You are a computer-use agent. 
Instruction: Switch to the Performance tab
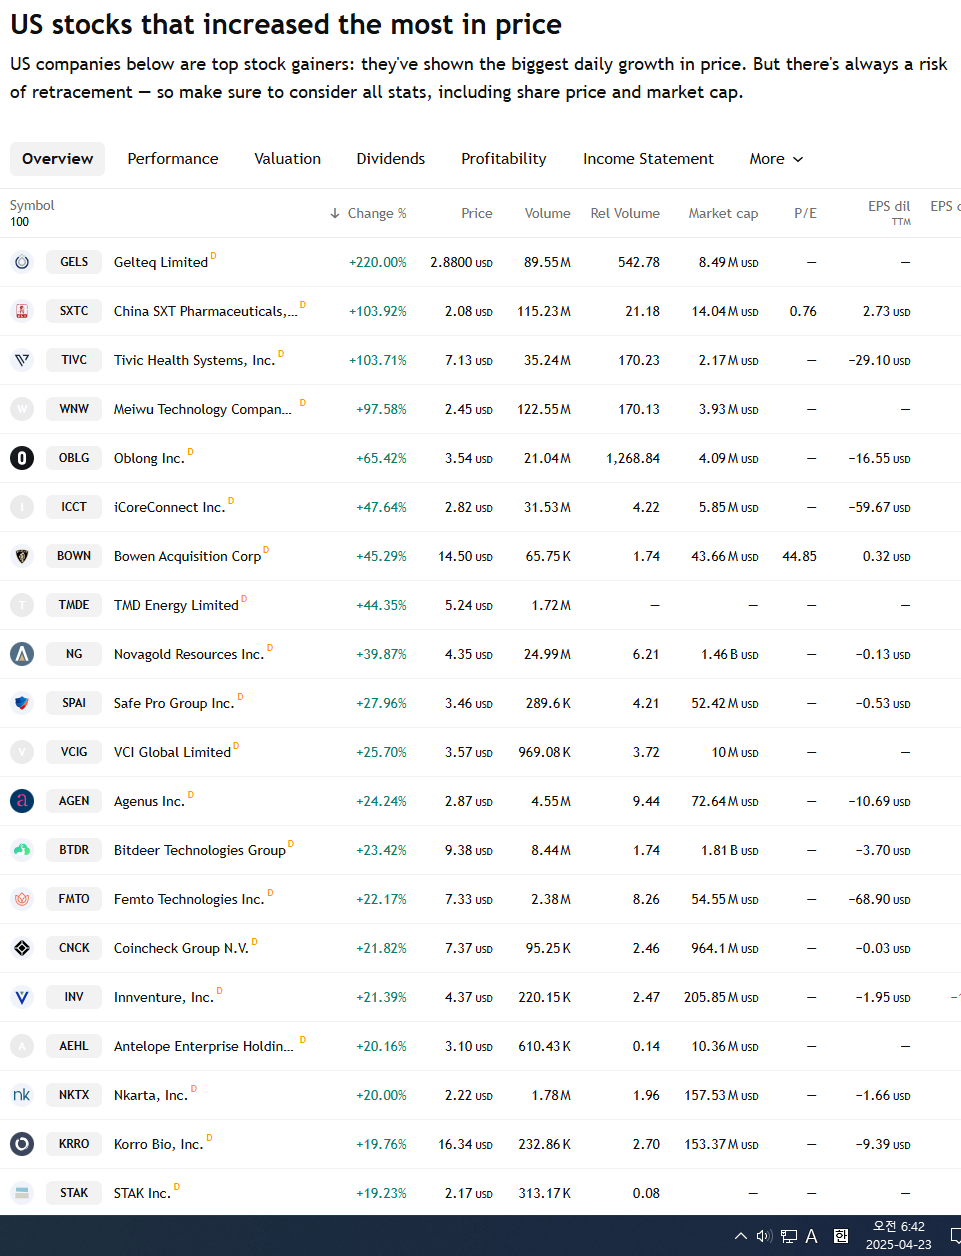coord(173,159)
